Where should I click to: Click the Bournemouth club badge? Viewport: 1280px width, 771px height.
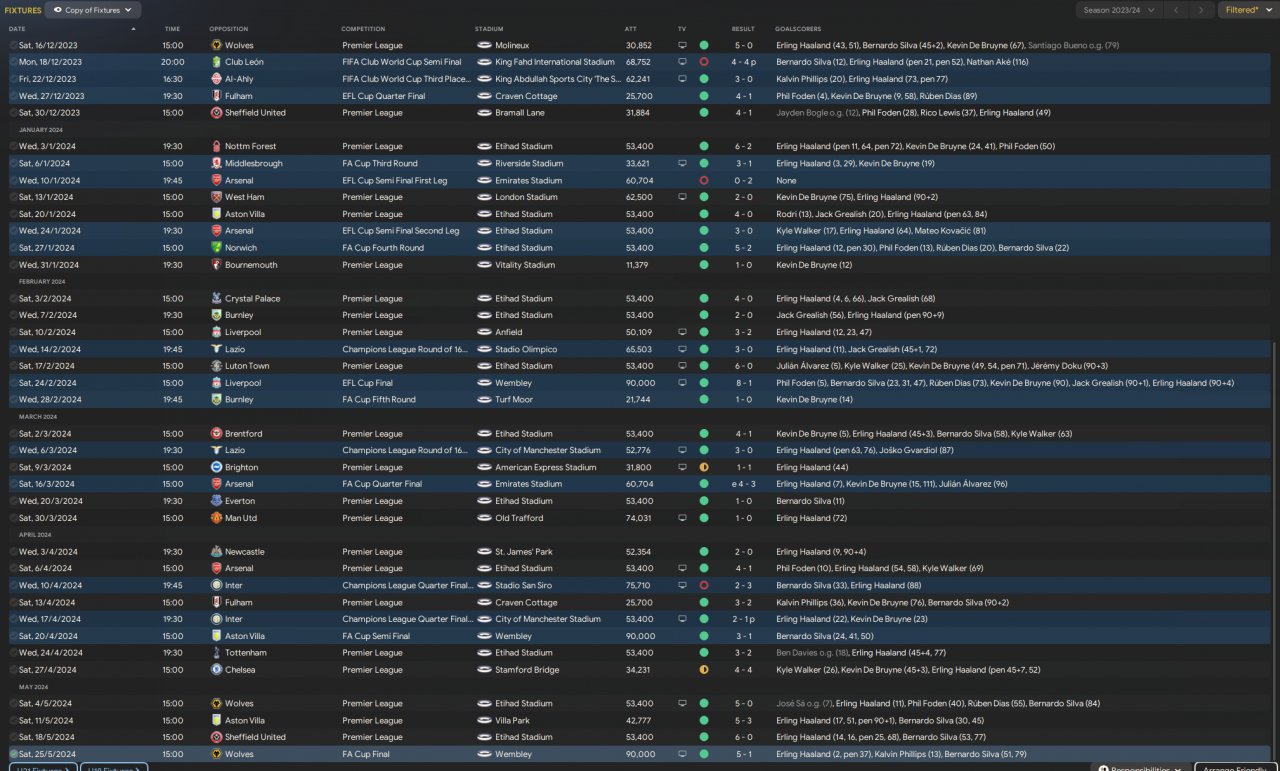[x=216, y=265]
